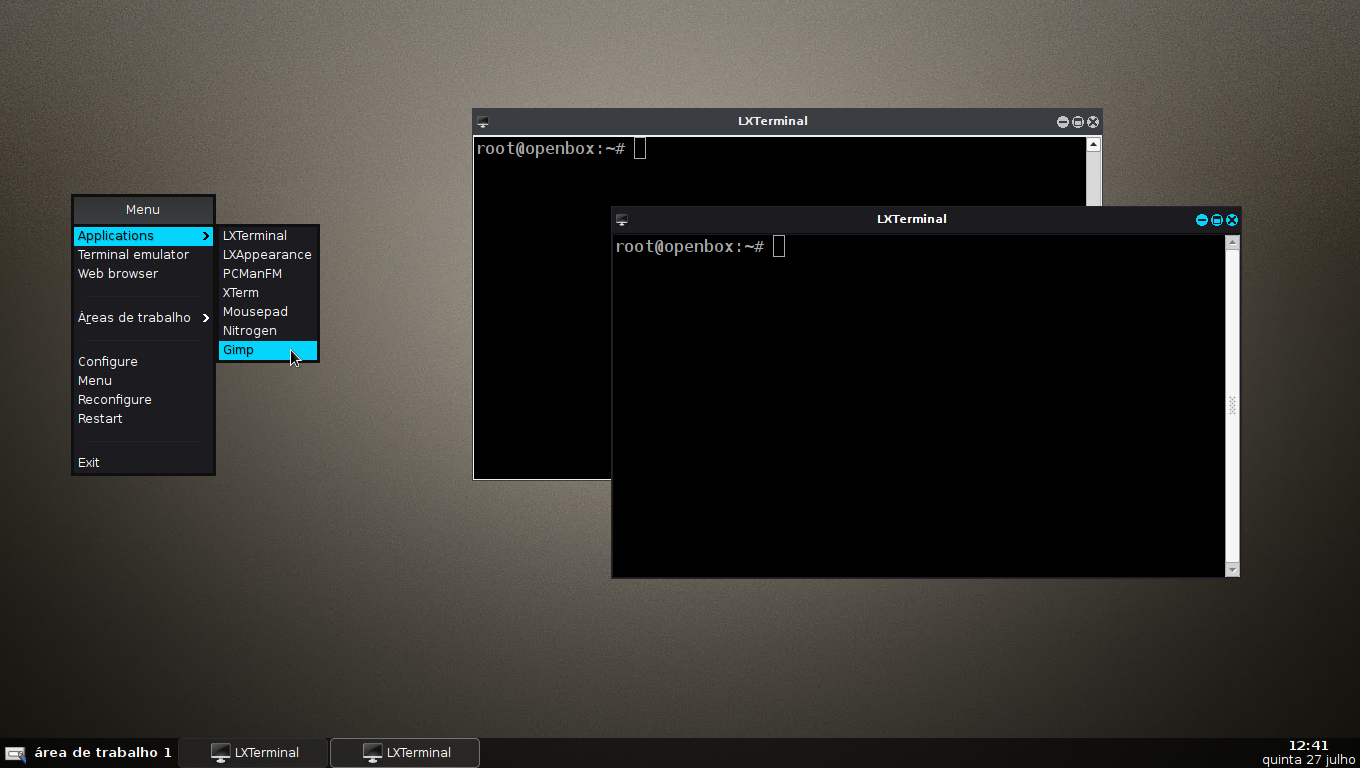Open XTerm from the Applications submenu
The image size is (1360, 768).
pos(241,292)
